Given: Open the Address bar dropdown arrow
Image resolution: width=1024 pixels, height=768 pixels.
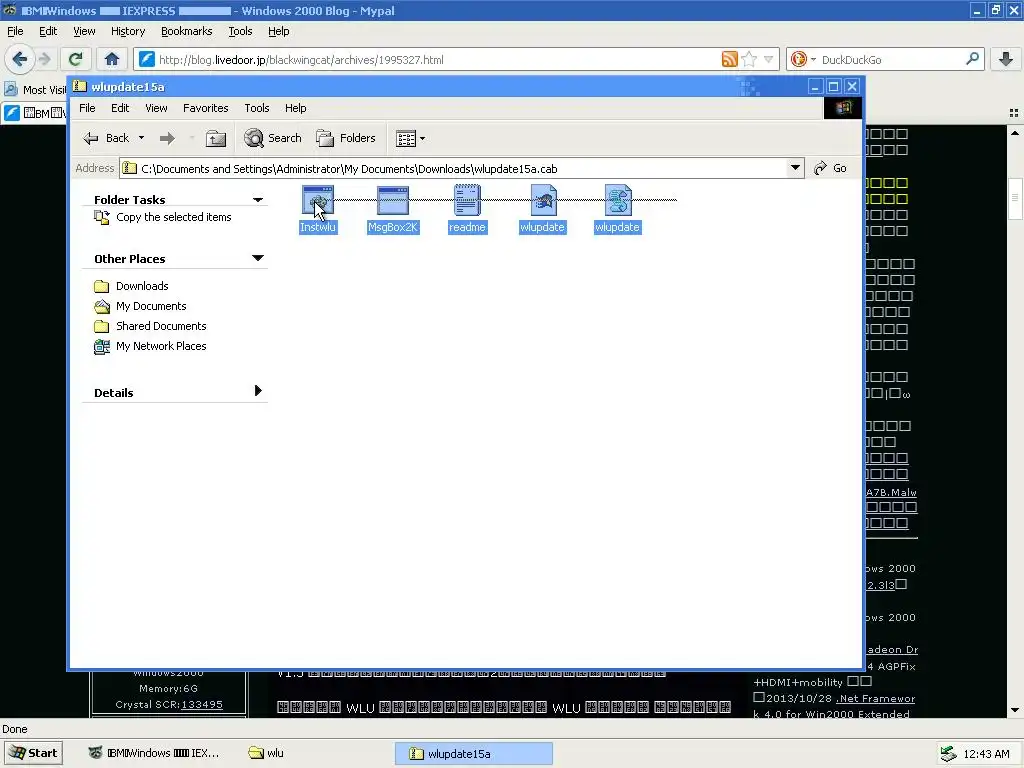Looking at the screenshot, I should [x=795, y=168].
